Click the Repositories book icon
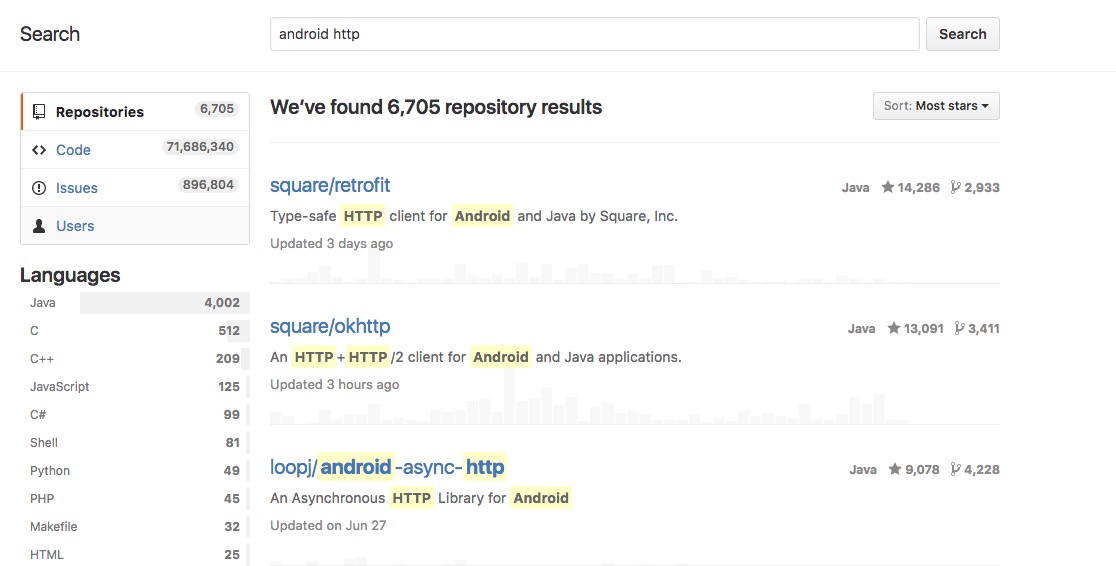 (x=39, y=112)
